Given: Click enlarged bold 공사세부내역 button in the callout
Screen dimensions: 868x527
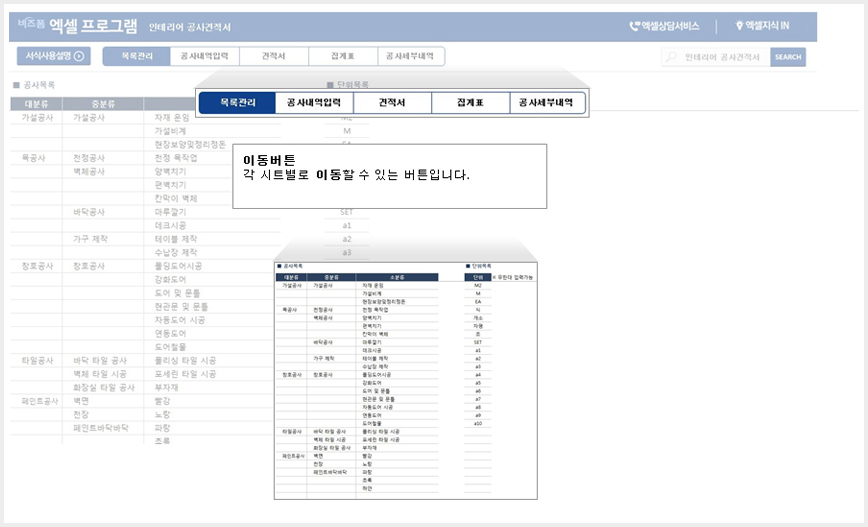Looking at the screenshot, I should click(546, 102).
